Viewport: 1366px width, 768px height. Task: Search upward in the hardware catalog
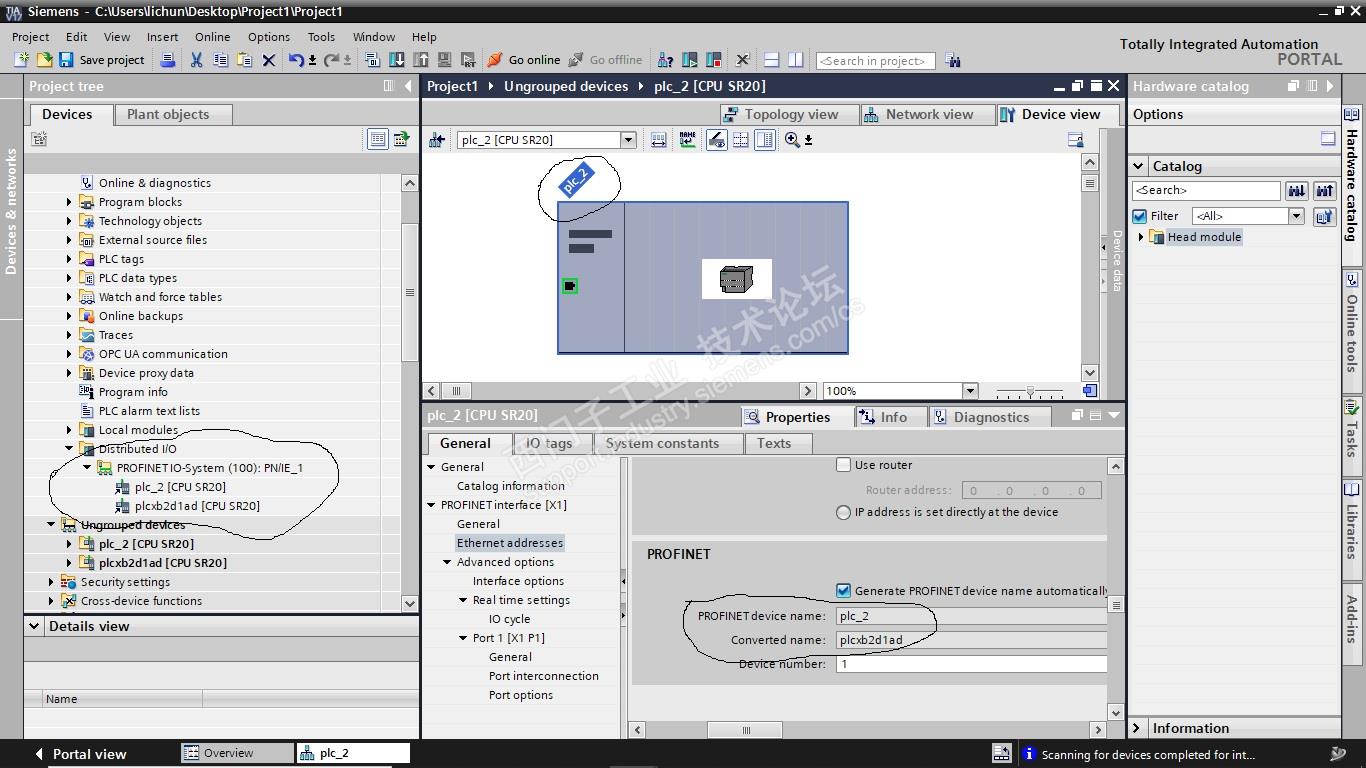(1324, 190)
